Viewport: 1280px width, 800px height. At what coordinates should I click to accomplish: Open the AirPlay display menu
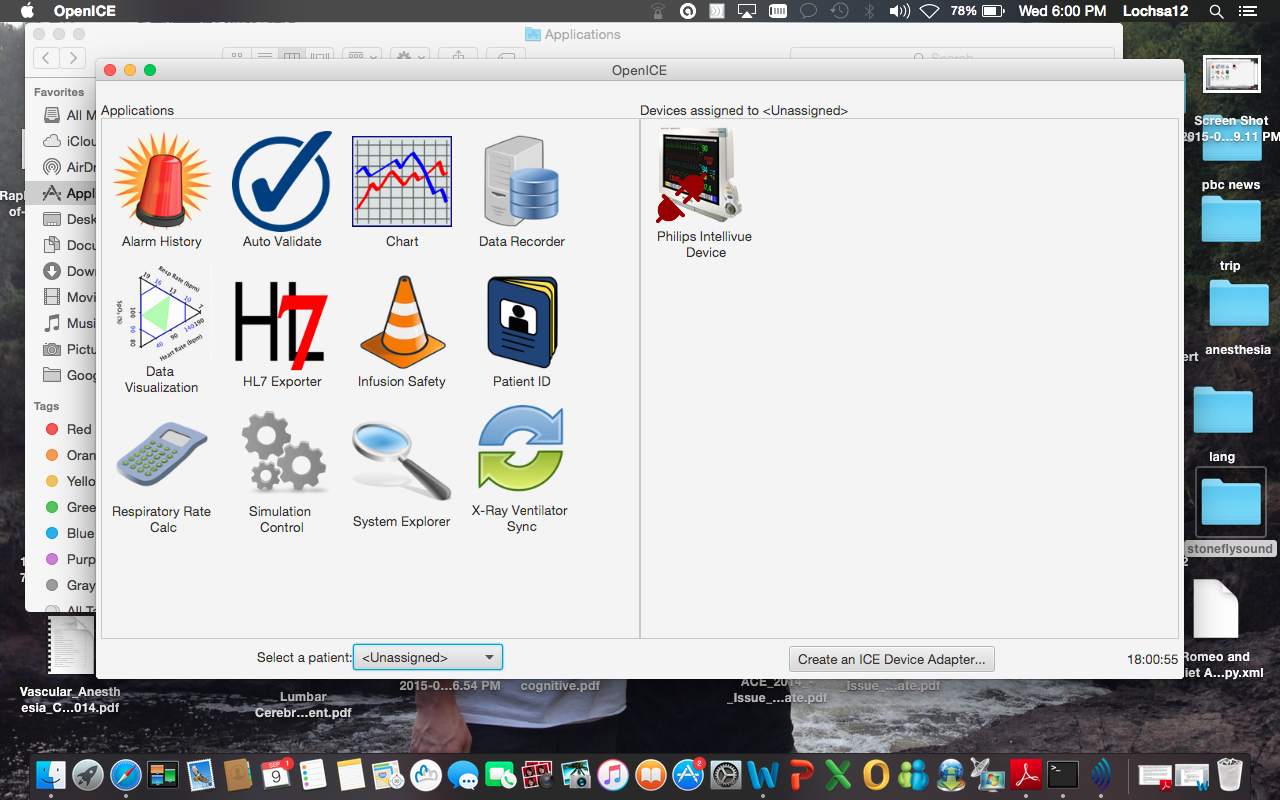(747, 11)
